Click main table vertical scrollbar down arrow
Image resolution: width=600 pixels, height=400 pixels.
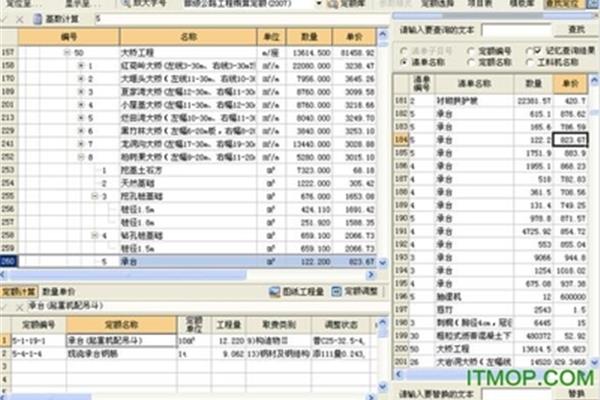pyautogui.click(x=382, y=263)
